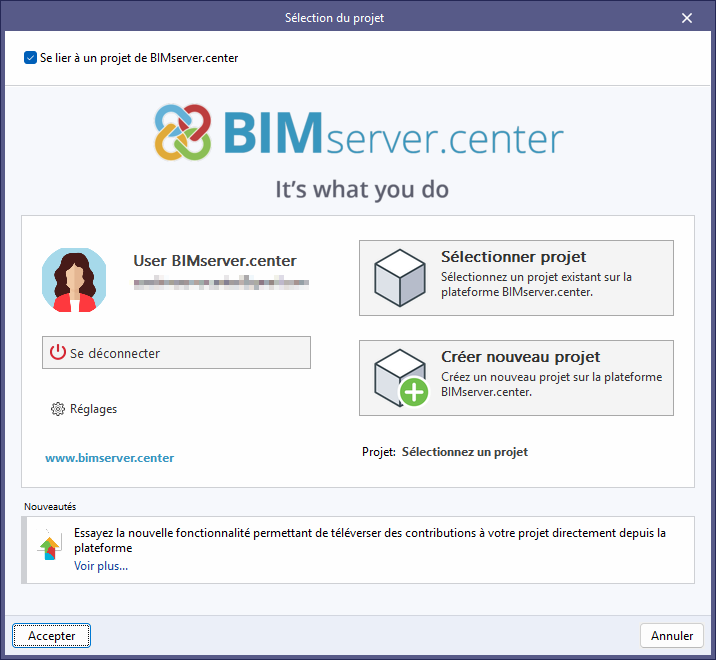Click the cube icon for Sélectionner projet
The width and height of the screenshot is (716, 660).
400,278
